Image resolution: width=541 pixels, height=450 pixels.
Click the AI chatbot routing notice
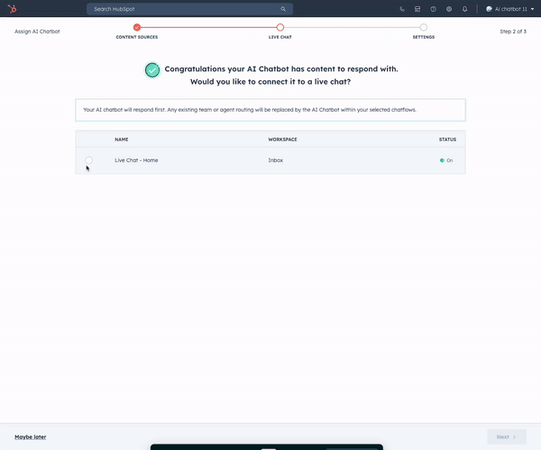pyautogui.click(x=270, y=110)
